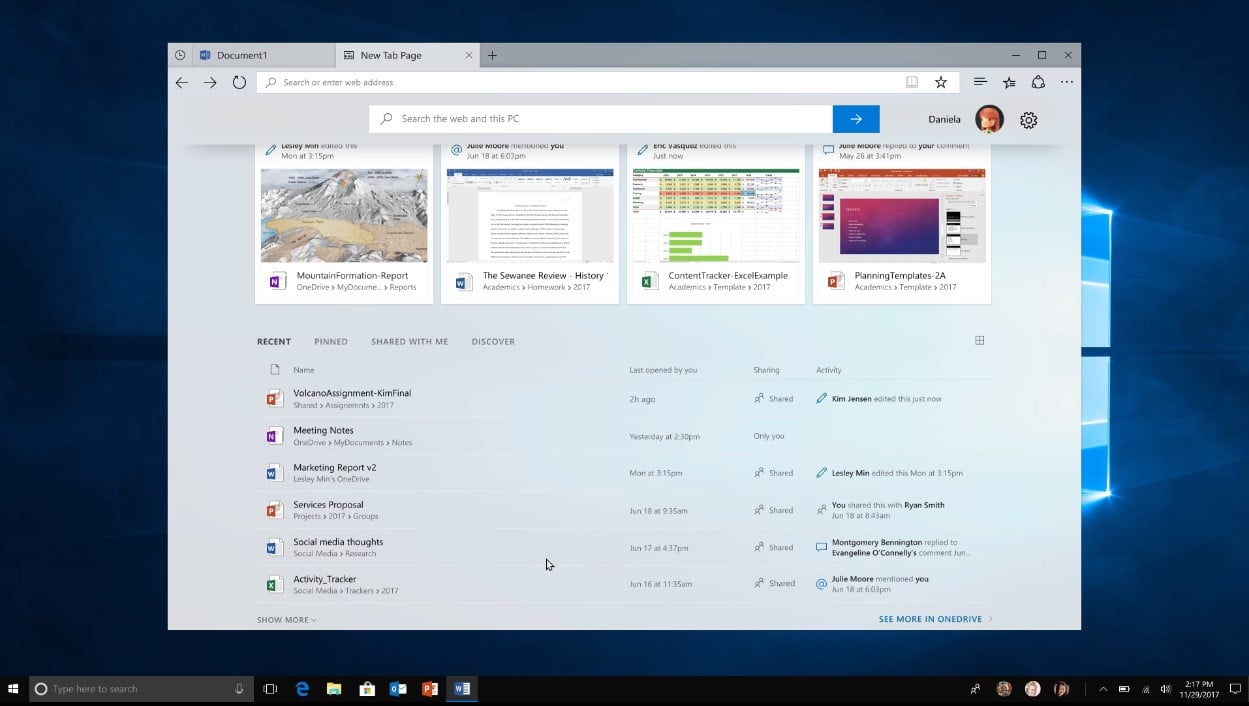Open Daniela's profile avatar
1249x706 pixels.
pos(989,120)
